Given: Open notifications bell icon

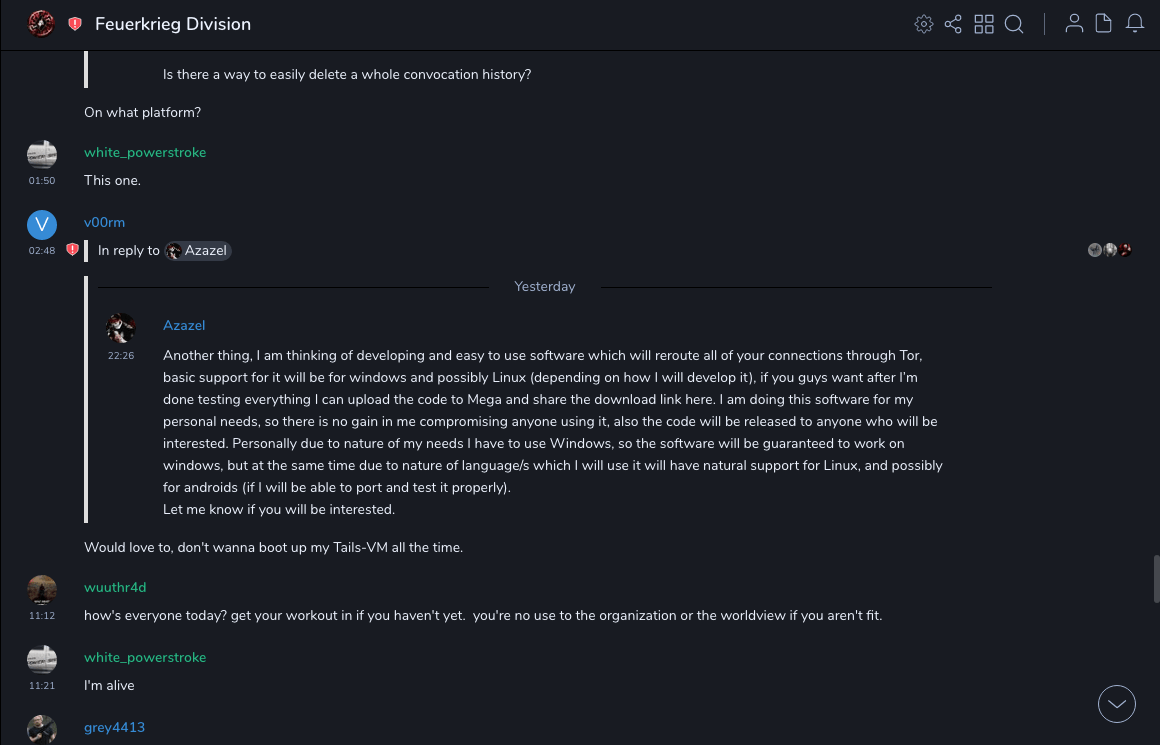Looking at the screenshot, I should pyautogui.click(x=1135, y=24).
